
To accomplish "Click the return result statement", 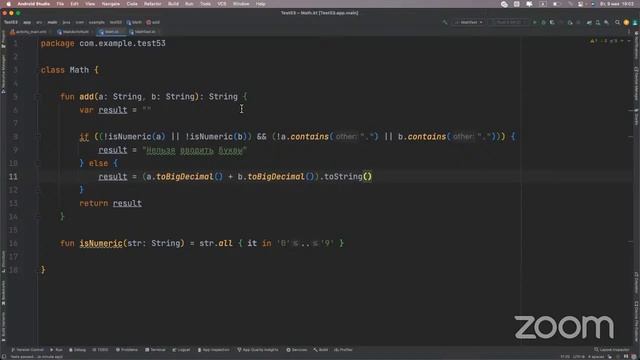I will (111, 203).
